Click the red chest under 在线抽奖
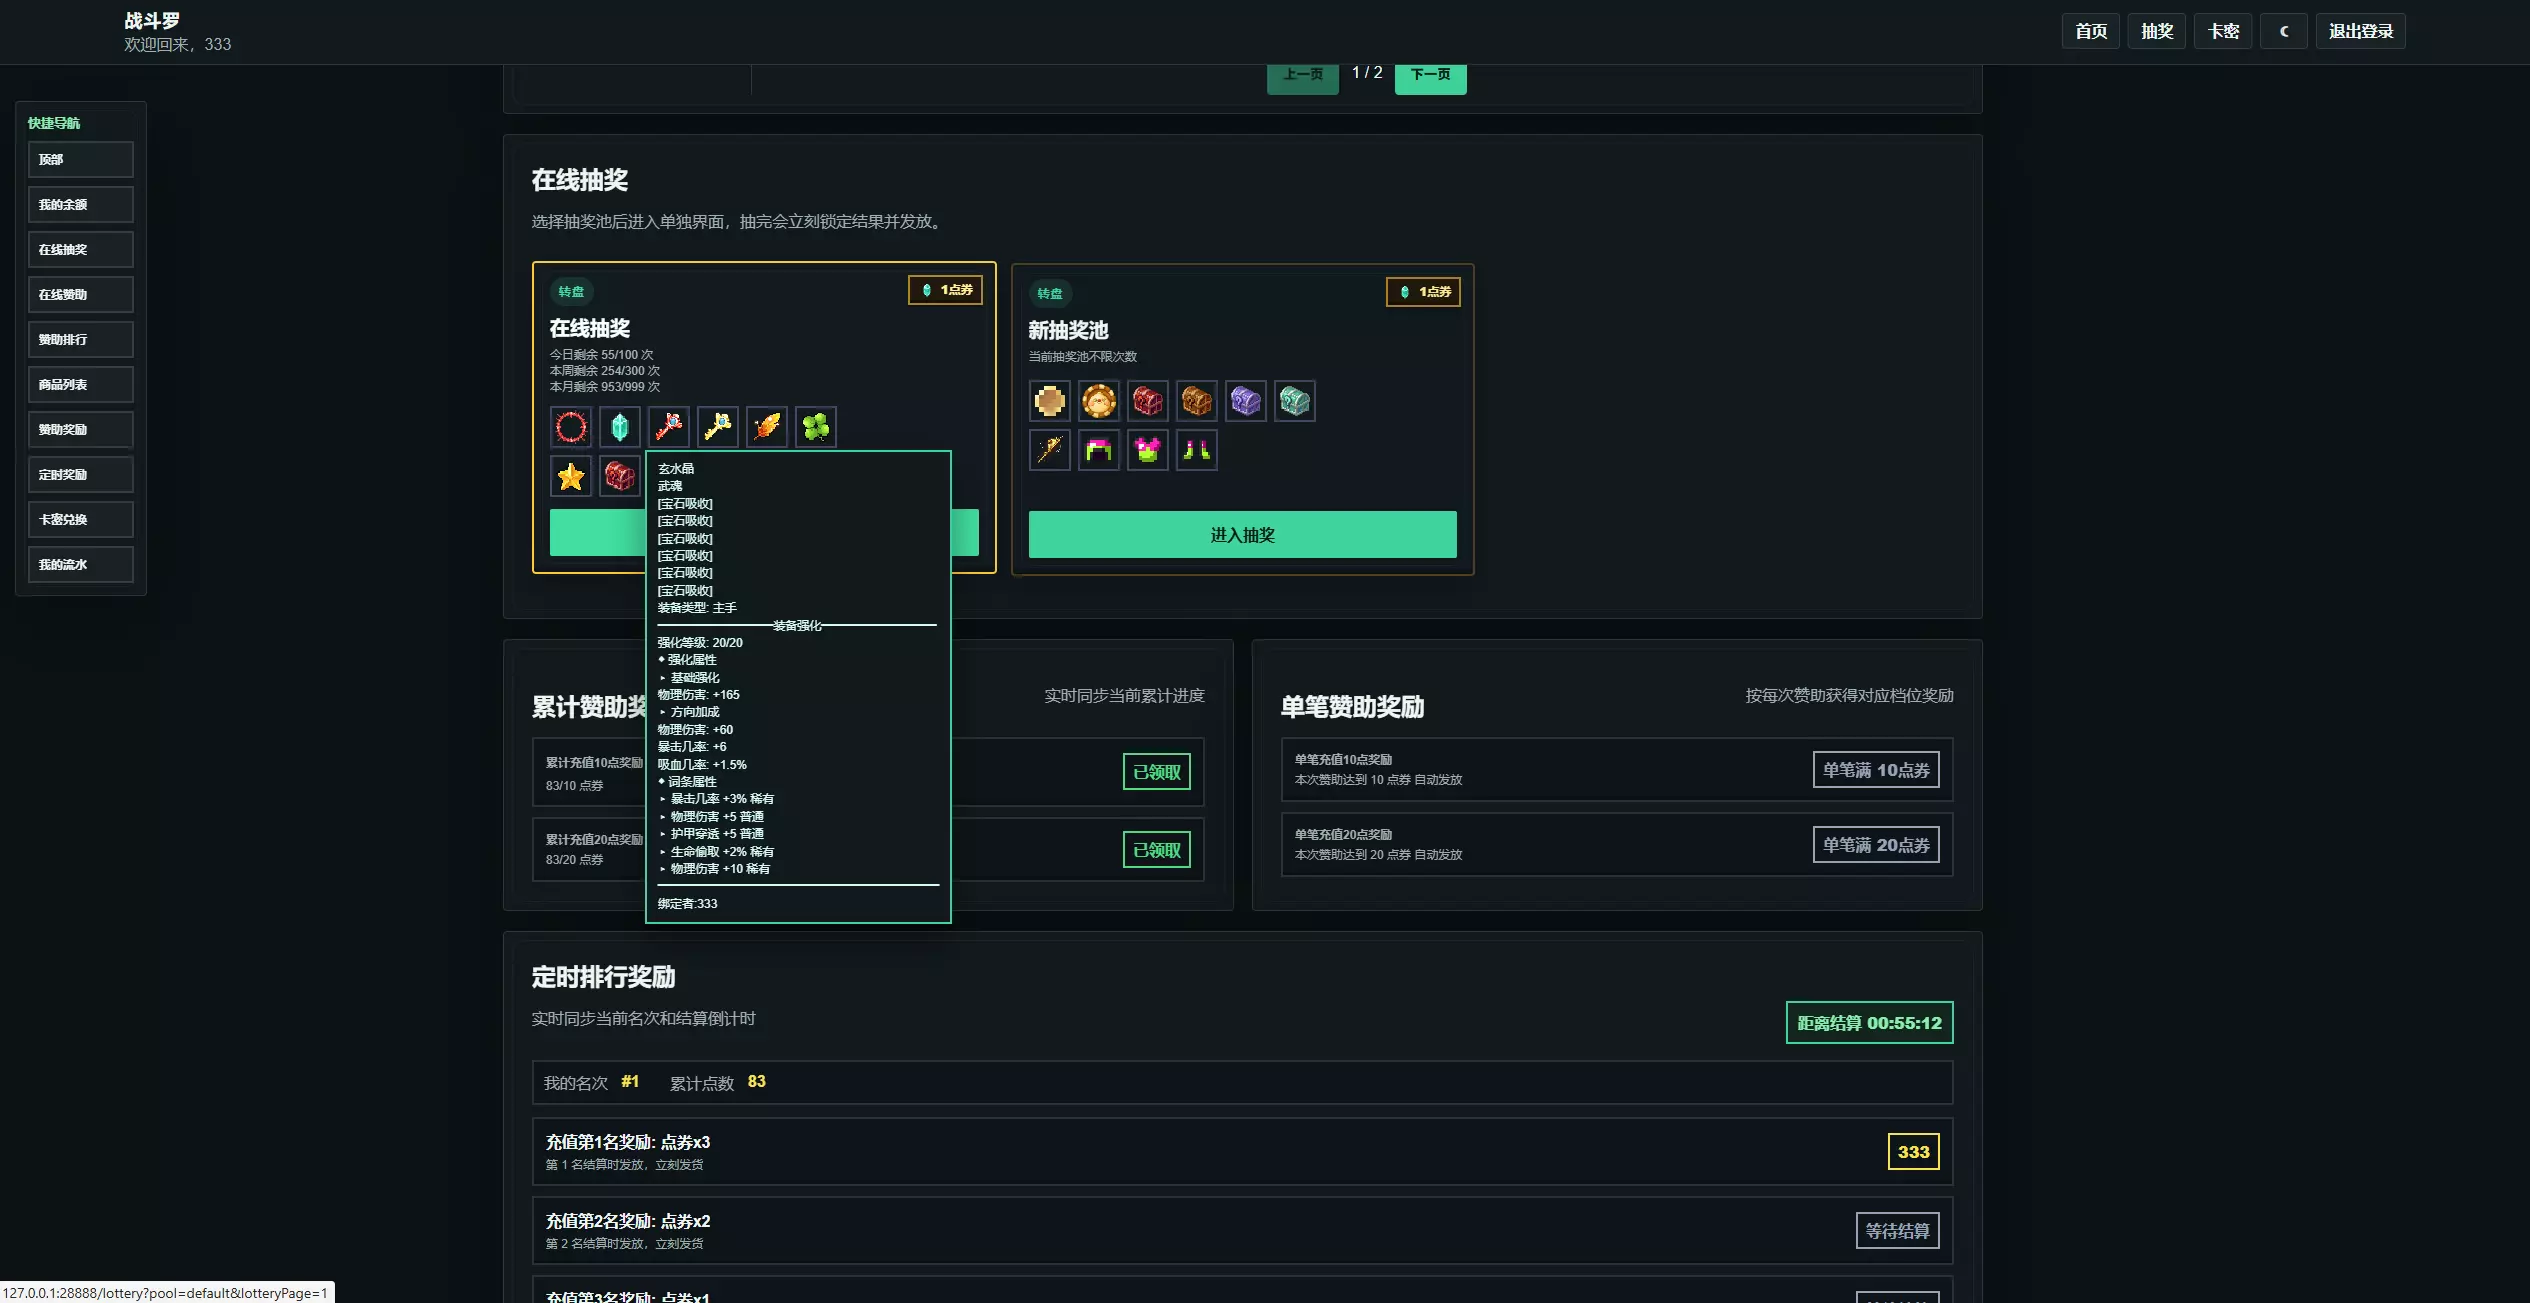The width and height of the screenshot is (2530, 1303). (x=620, y=476)
